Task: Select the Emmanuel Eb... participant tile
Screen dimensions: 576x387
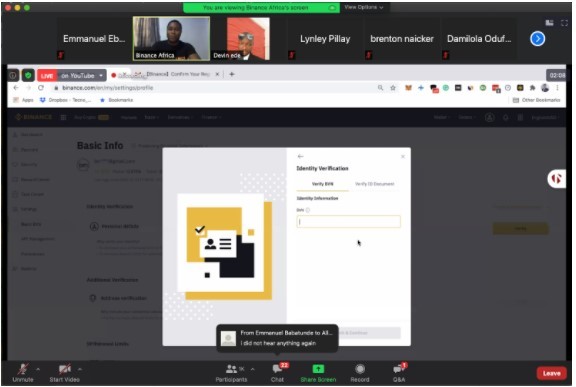Action: 94,39
